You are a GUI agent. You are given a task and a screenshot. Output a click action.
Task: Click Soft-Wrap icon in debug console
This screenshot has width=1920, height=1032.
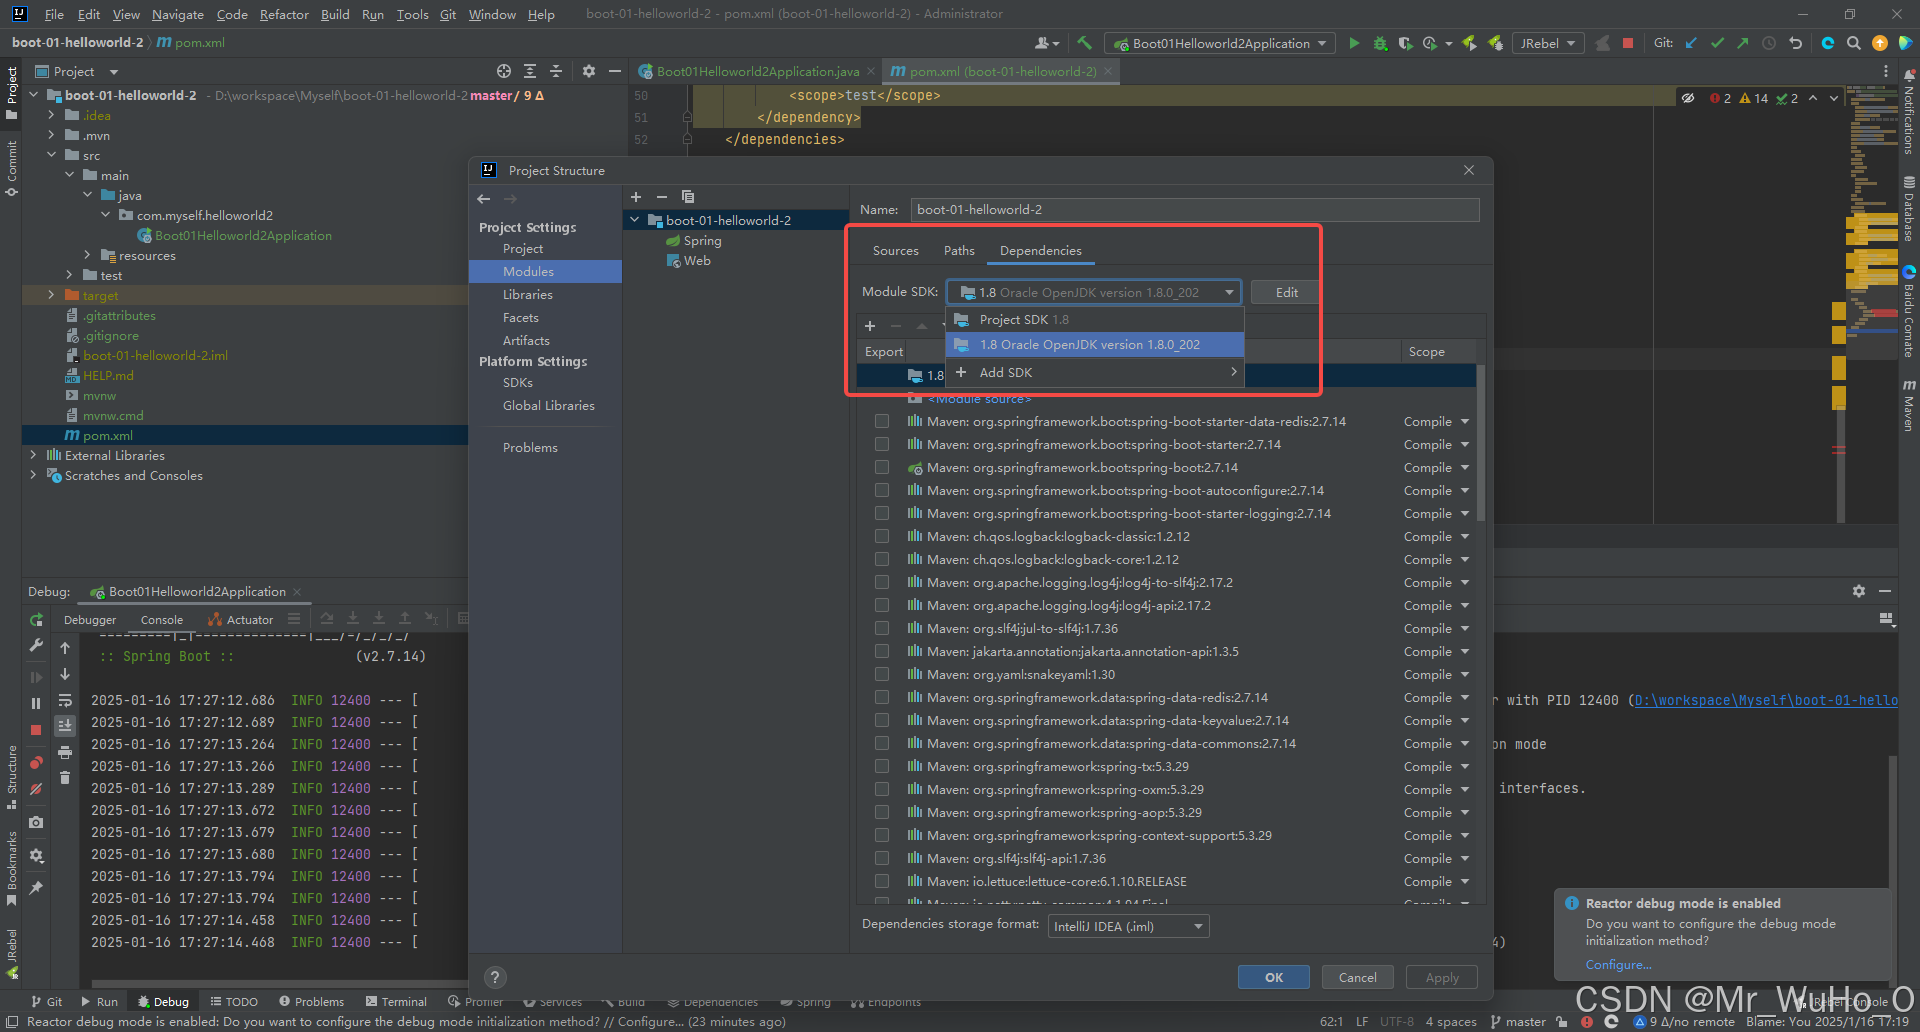[65, 700]
